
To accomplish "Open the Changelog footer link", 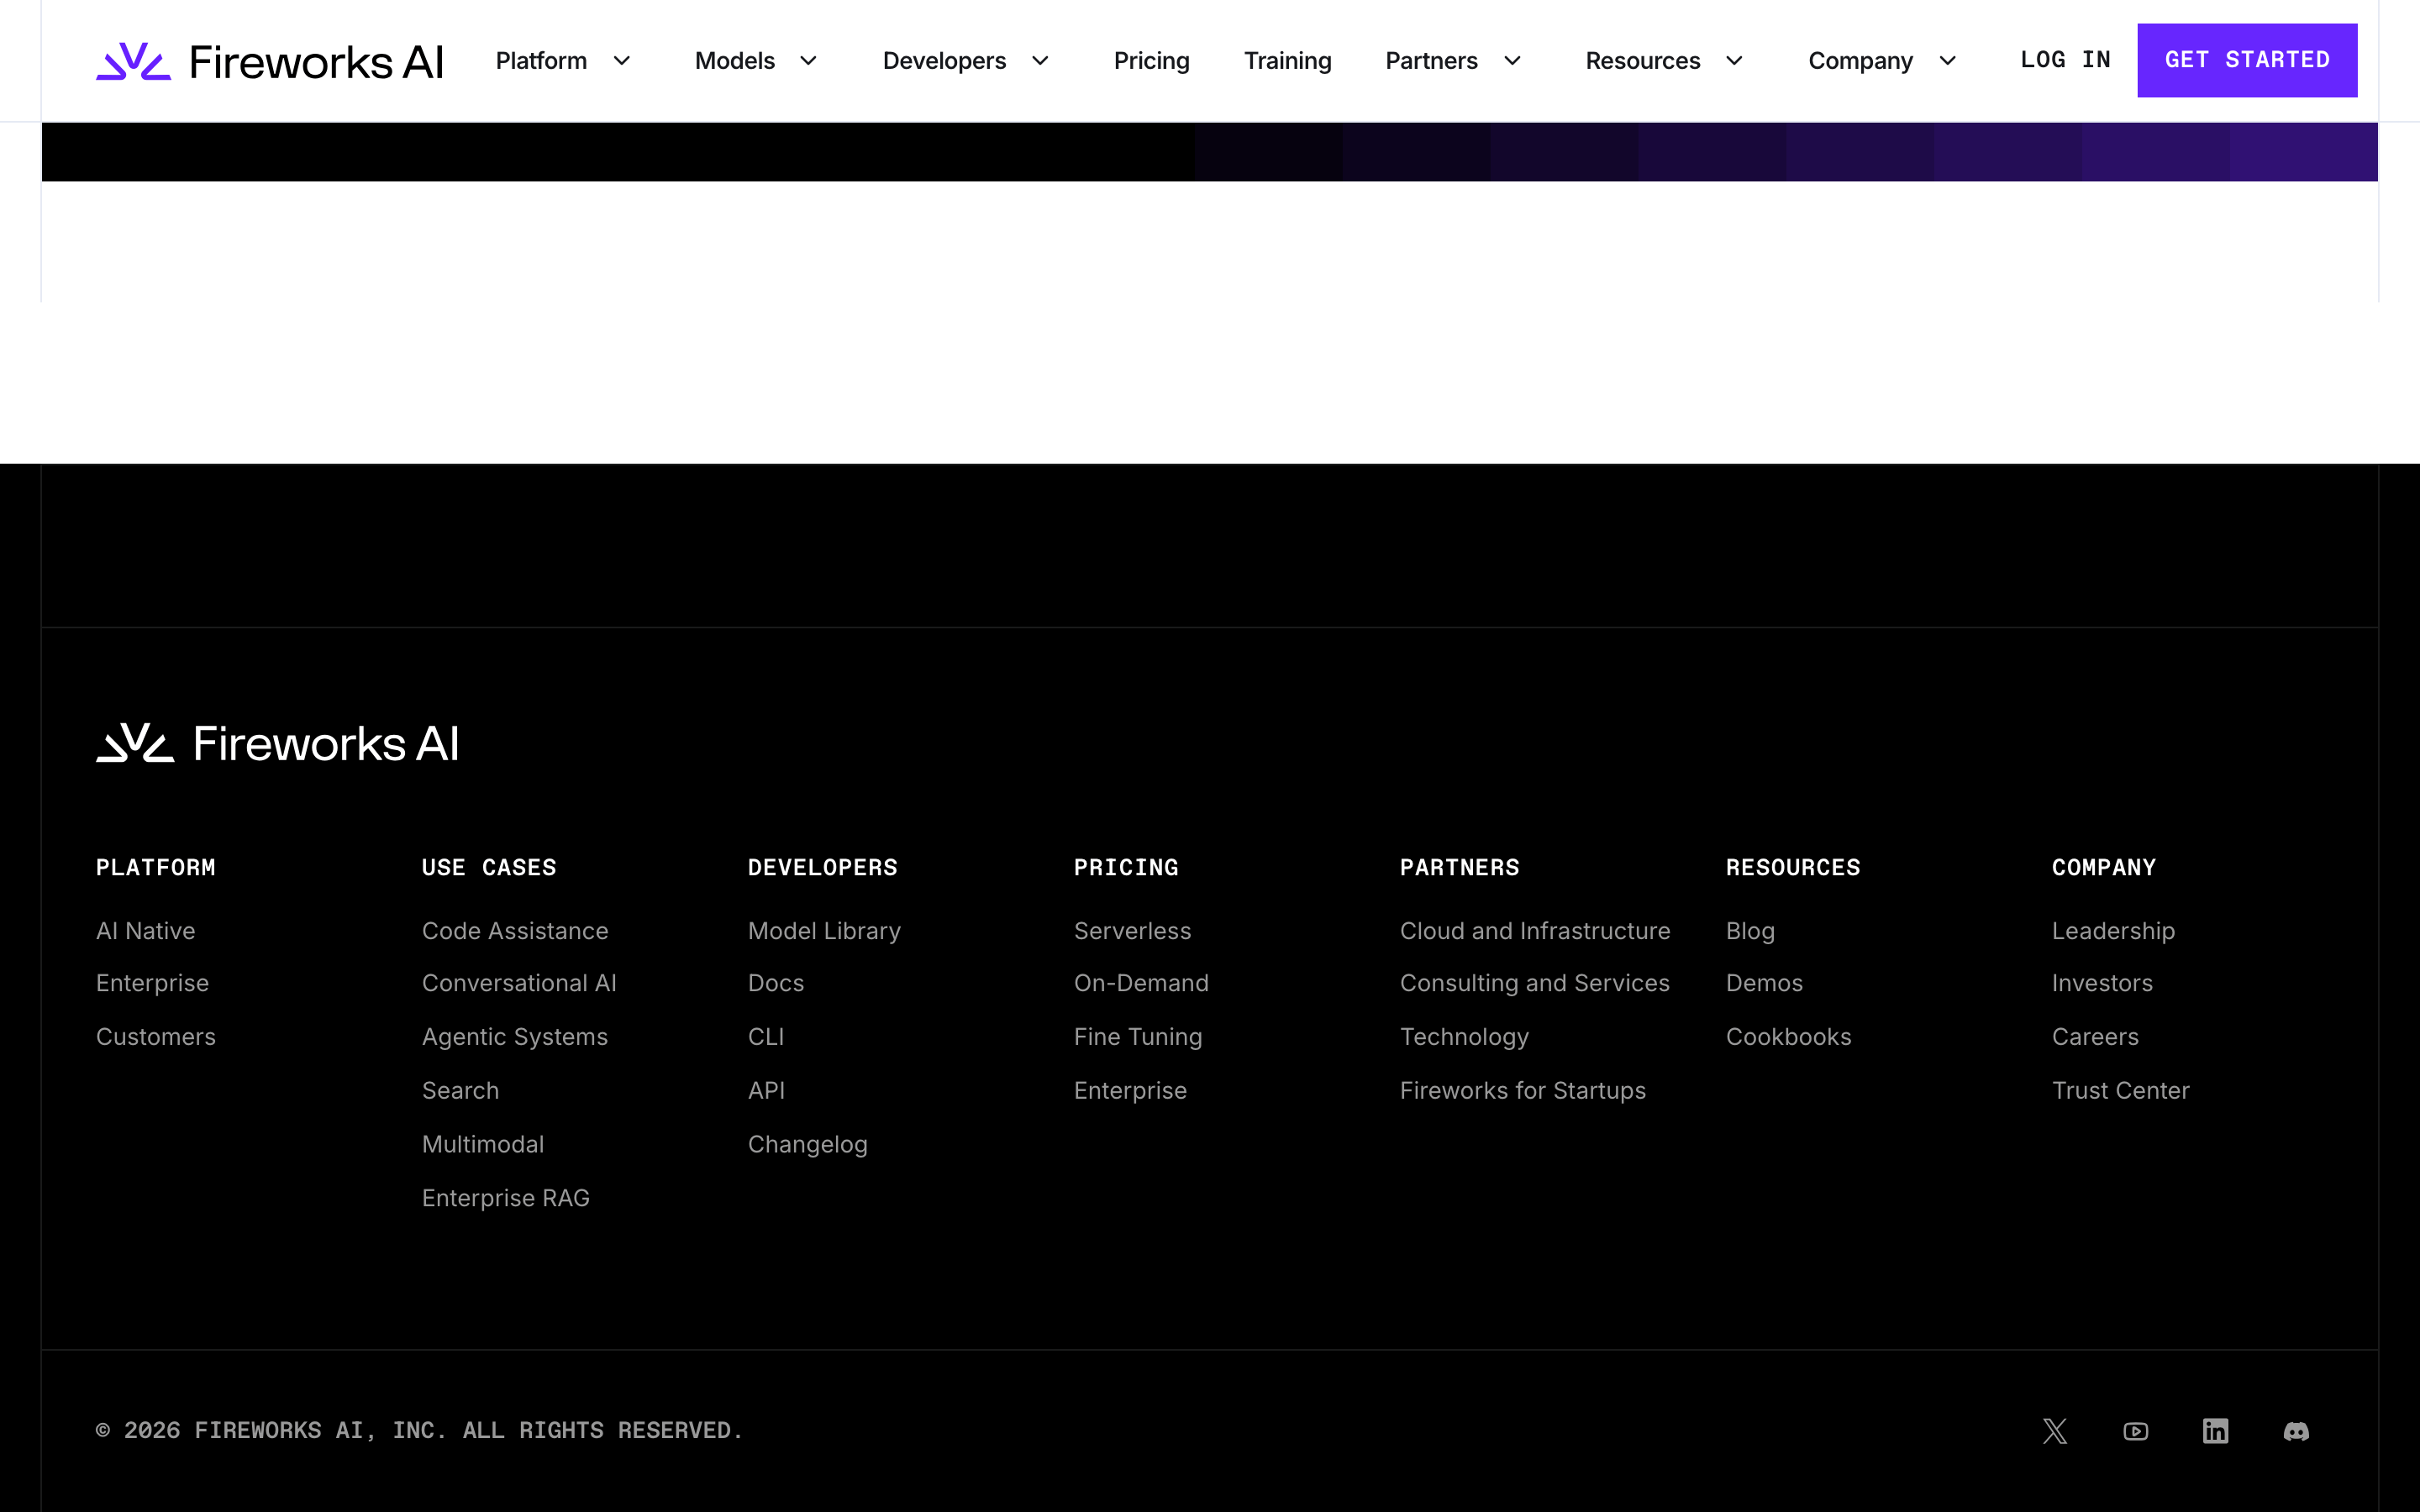I will 808,1144.
